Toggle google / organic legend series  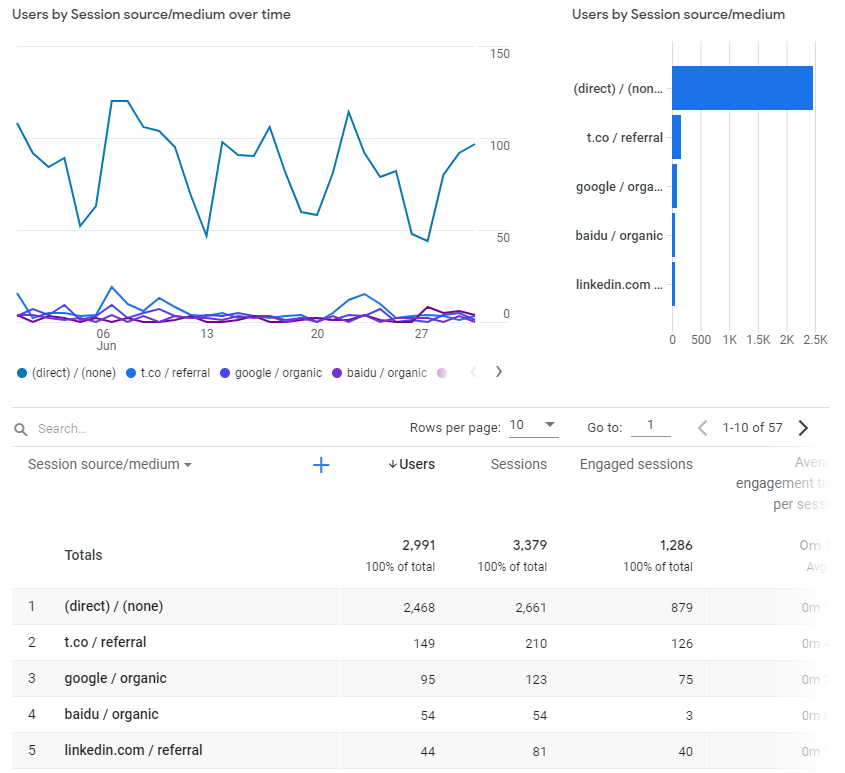pyautogui.click(x=271, y=373)
